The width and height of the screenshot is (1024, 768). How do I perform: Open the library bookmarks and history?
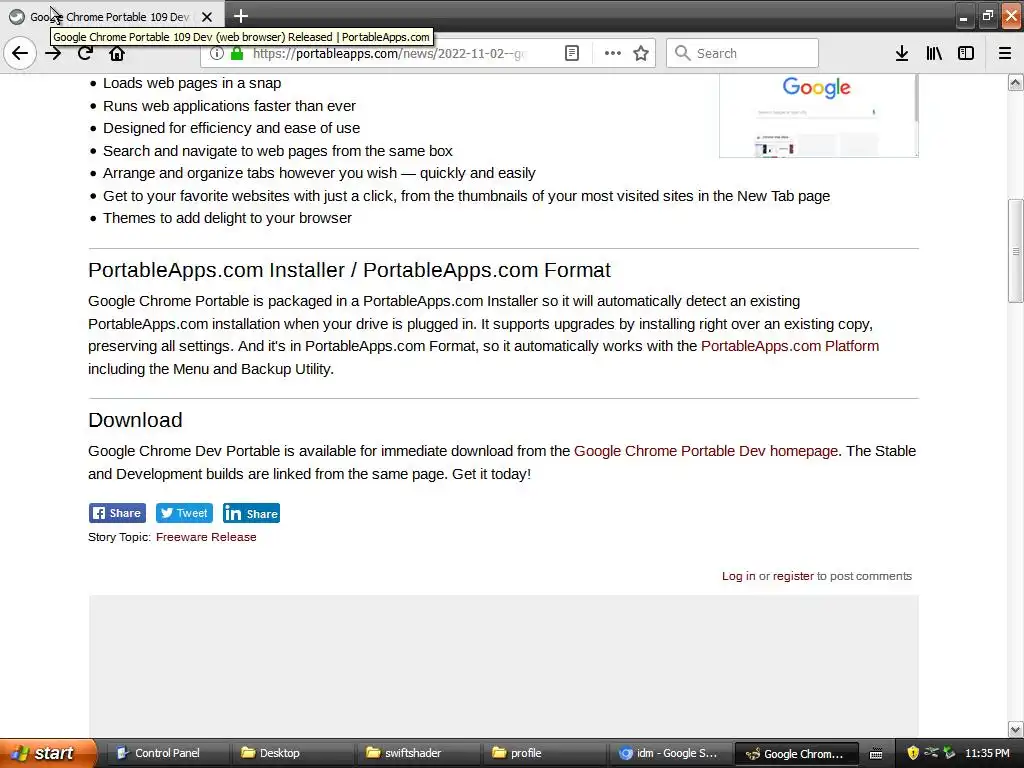pyautogui.click(x=935, y=54)
